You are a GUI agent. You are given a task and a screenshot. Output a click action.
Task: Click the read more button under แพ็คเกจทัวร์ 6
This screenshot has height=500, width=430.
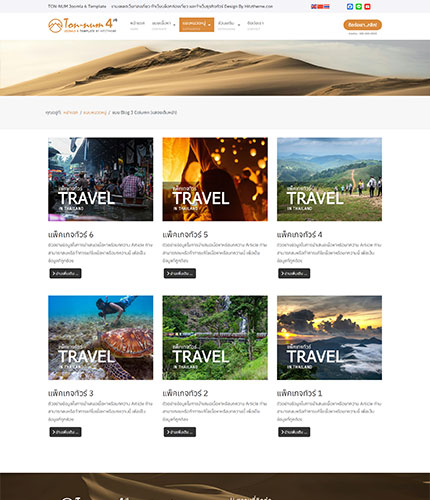coord(65,273)
